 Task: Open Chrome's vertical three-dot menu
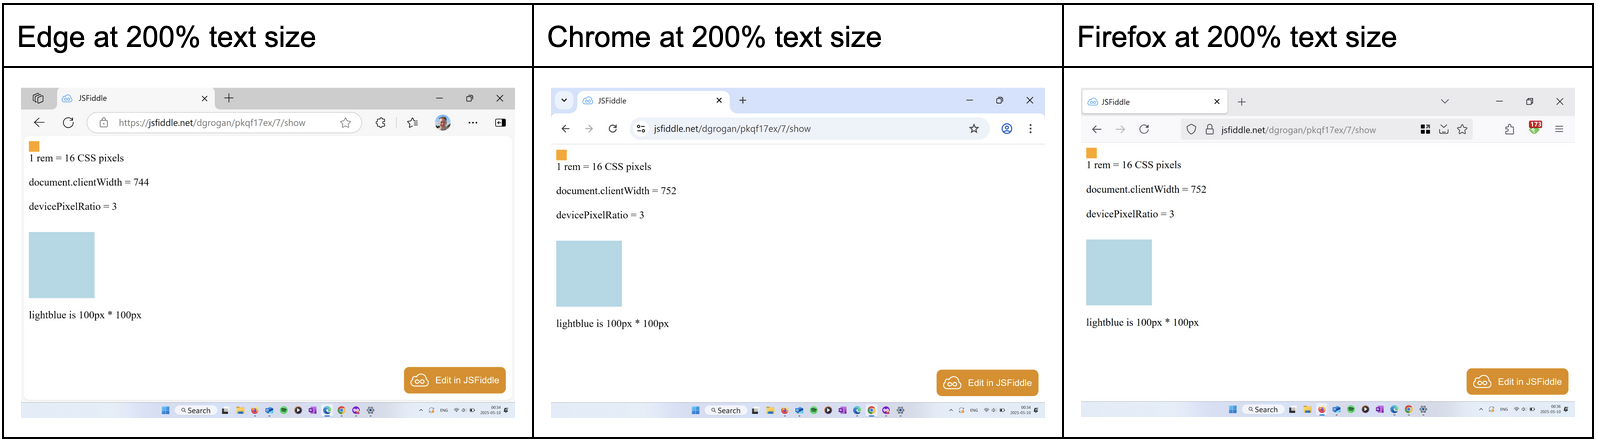pyautogui.click(x=1030, y=128)
